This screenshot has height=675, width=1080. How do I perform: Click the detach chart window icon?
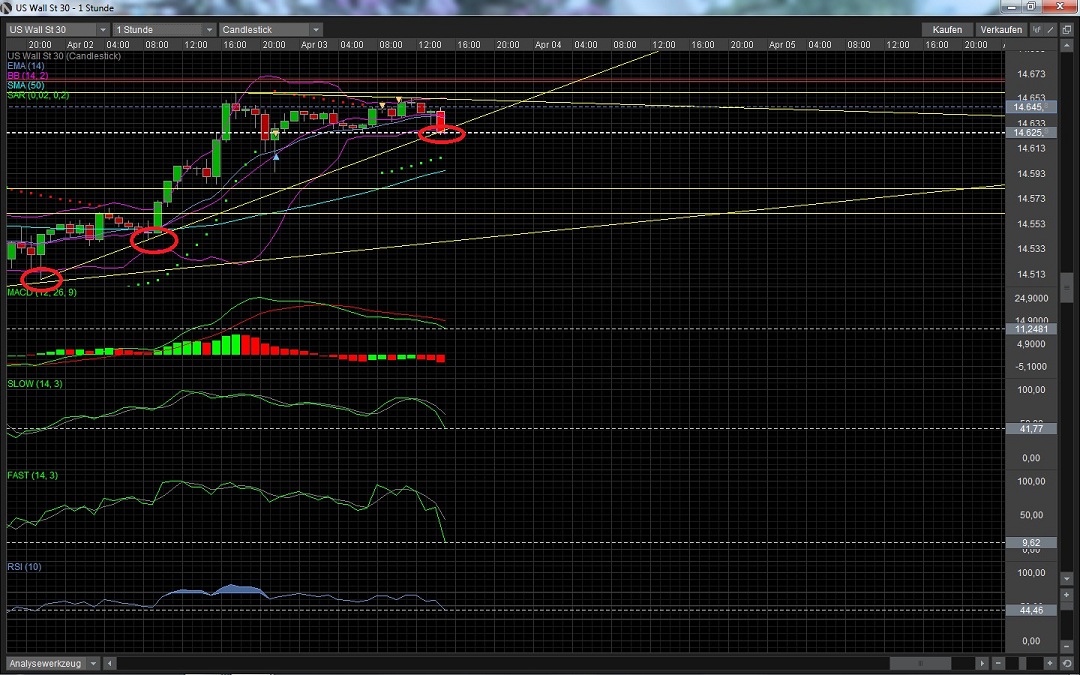(x=1067, y=30)
